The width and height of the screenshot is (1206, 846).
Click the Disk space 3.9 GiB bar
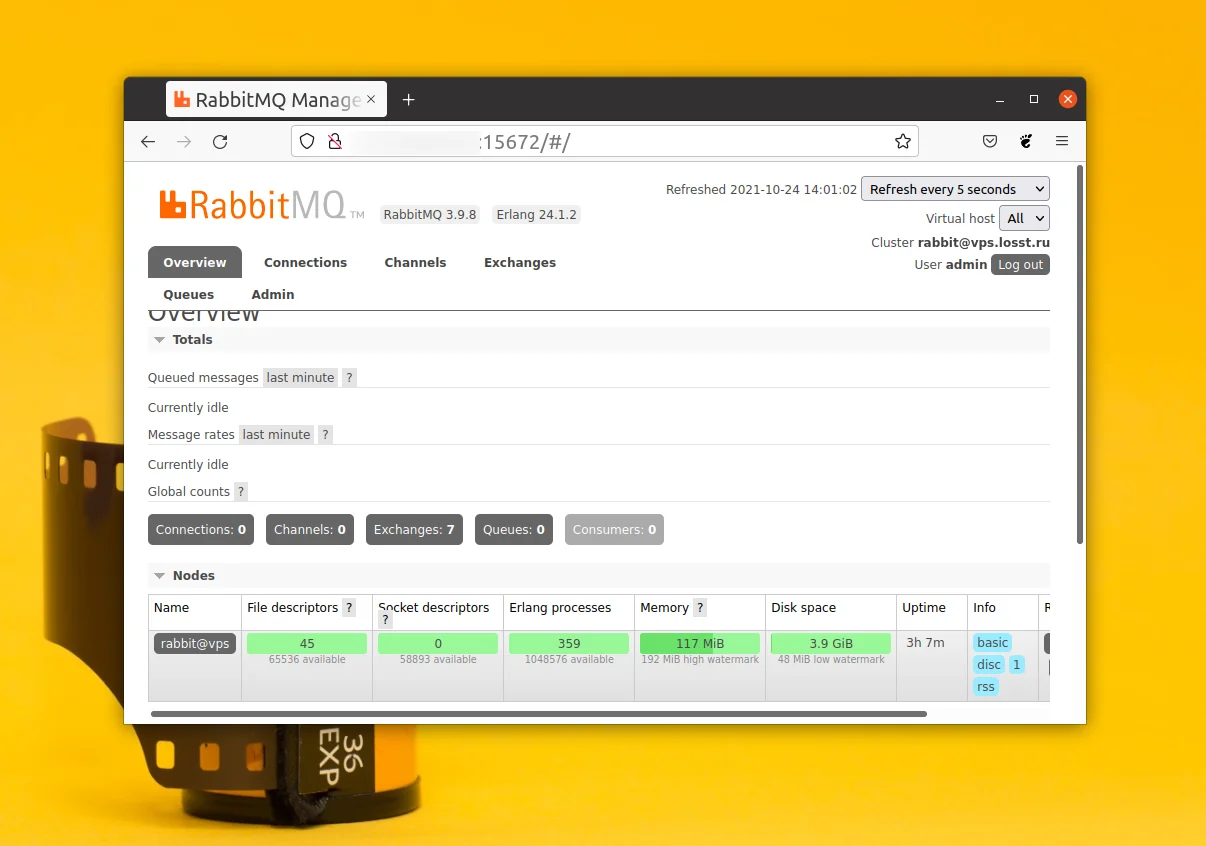tap(831, 643)
